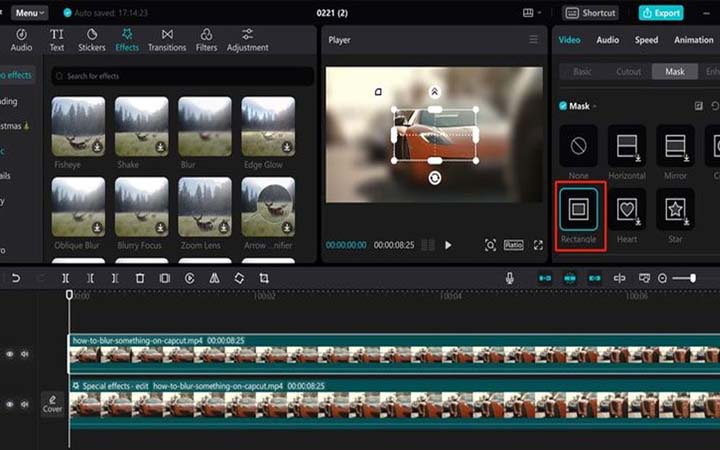Hide the top video track with eye icon
720x450 pixels.
[x=10, y=353]
